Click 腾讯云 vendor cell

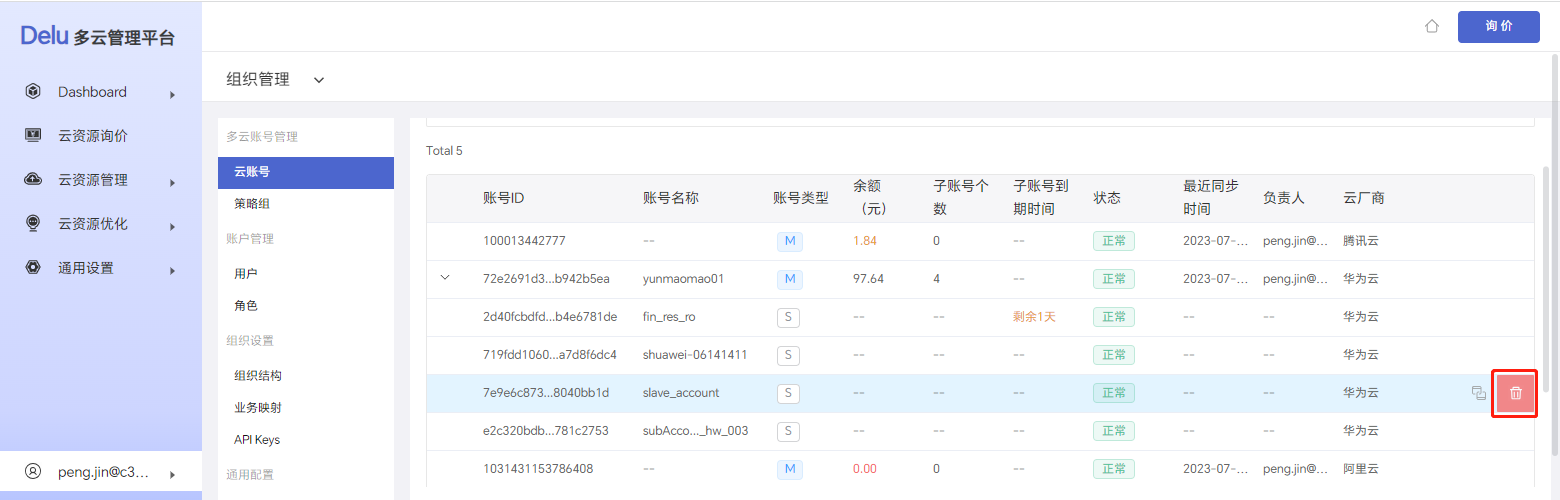coord(1361,241)
